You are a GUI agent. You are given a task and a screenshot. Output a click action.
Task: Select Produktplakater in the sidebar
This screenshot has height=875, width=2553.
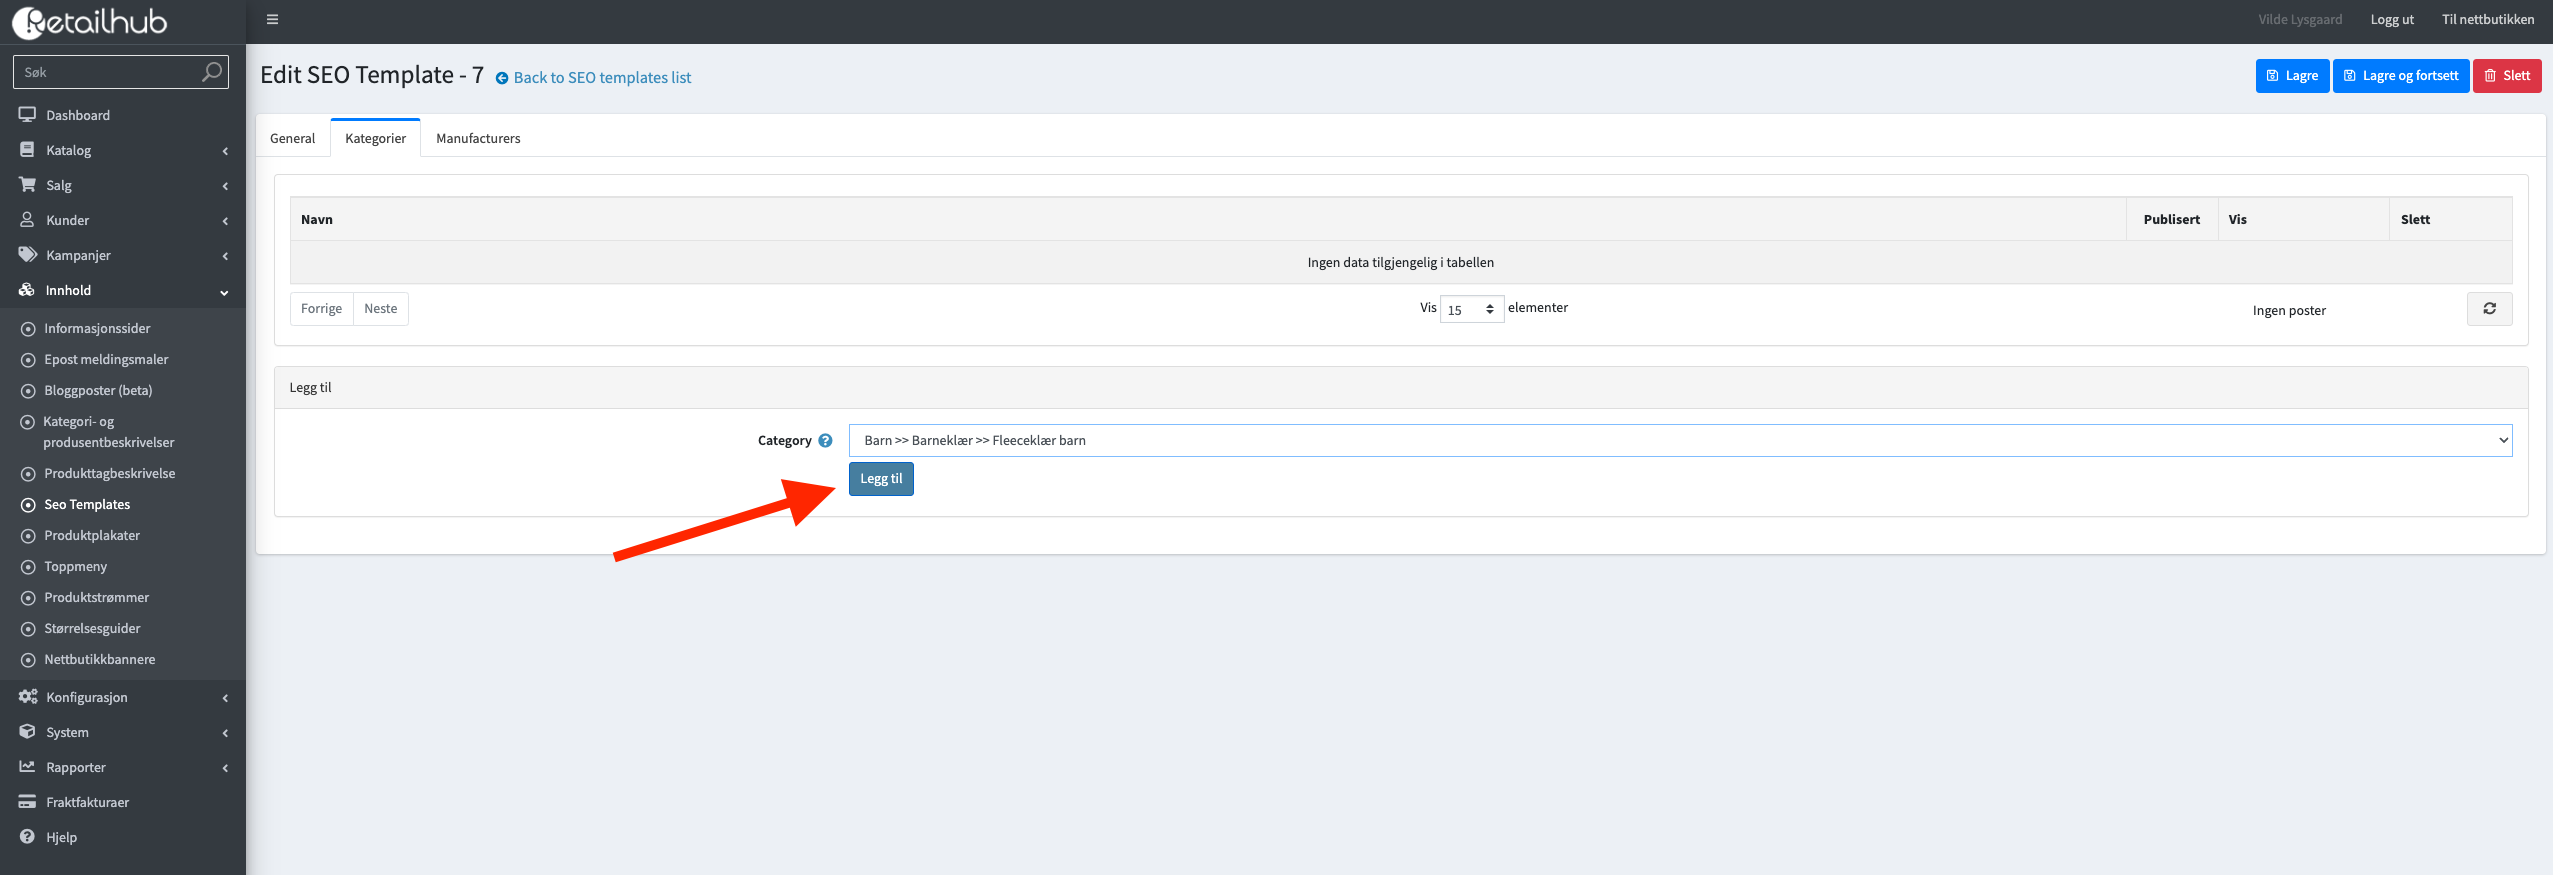[x=92, y=535]
